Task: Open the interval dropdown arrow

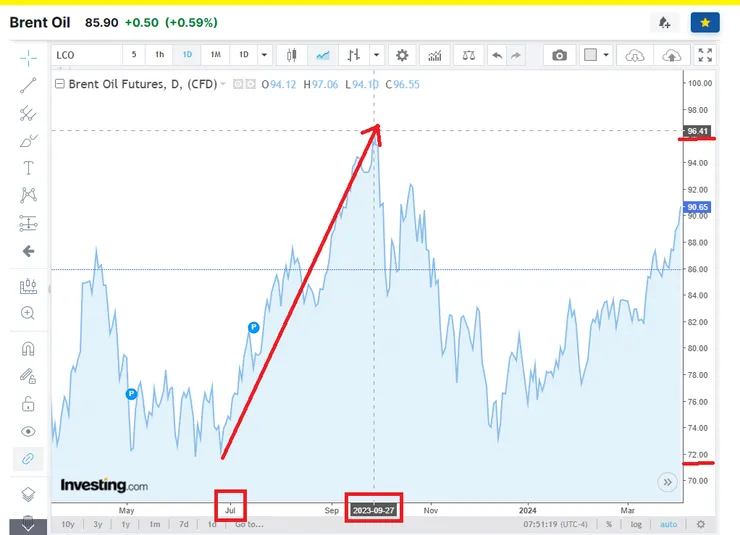Action: tap(264, 55)
